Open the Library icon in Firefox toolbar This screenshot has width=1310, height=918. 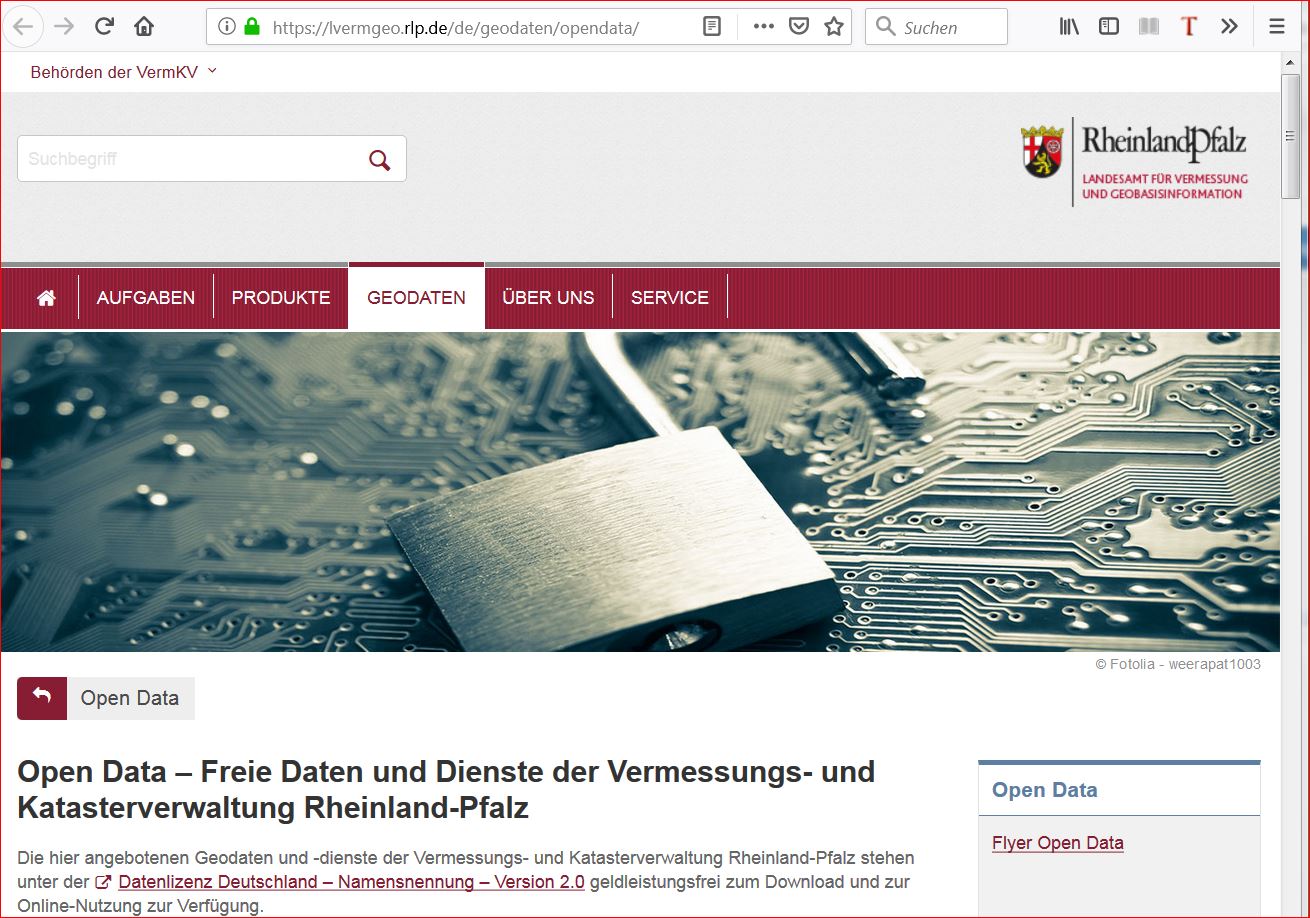click(x=1069, y=27)
